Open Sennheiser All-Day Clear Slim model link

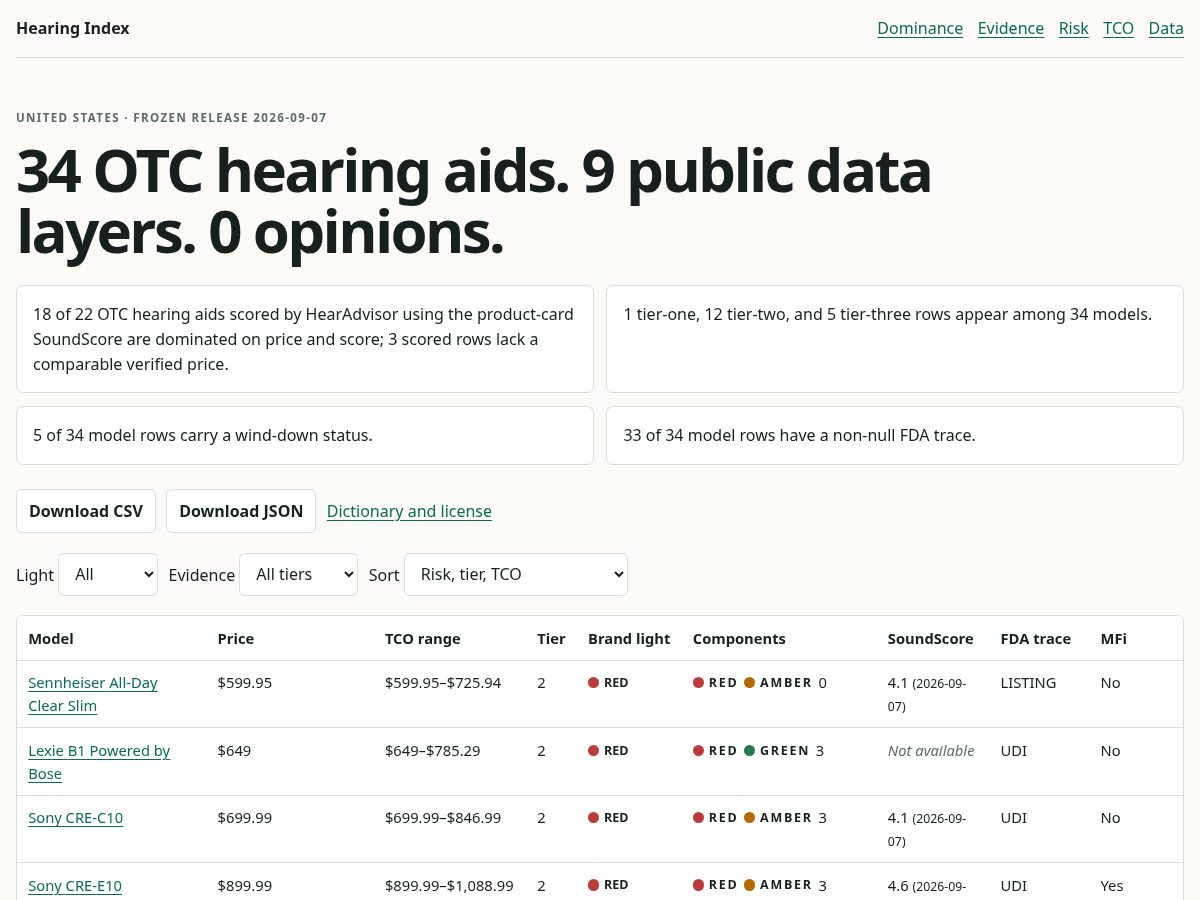[93, 694]
